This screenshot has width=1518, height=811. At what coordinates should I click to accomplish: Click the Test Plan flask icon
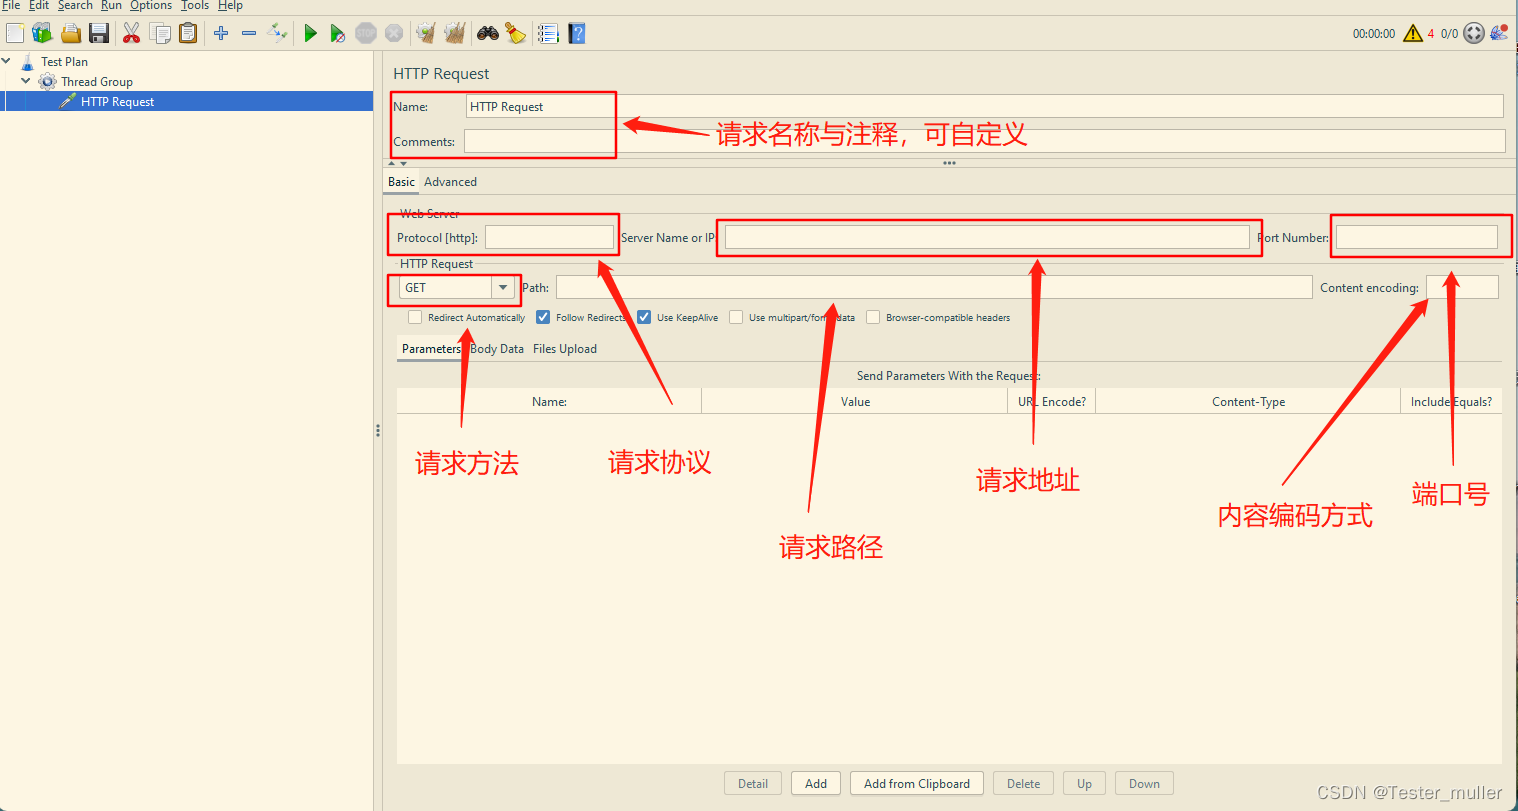(27, 61)
